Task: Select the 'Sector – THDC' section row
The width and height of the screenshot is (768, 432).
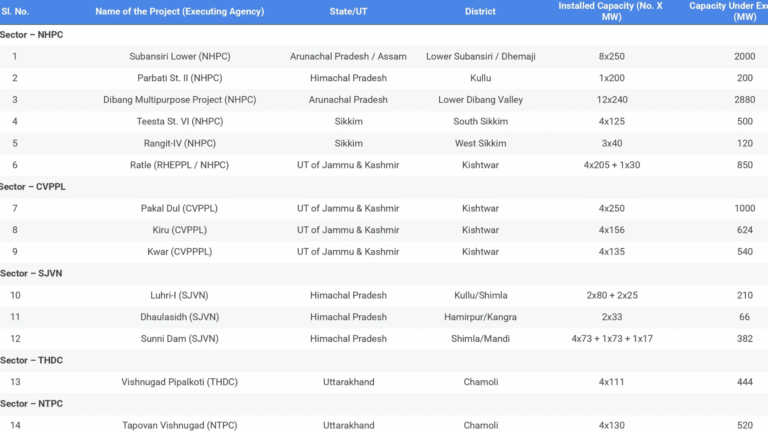Action: tap(384, 360)
